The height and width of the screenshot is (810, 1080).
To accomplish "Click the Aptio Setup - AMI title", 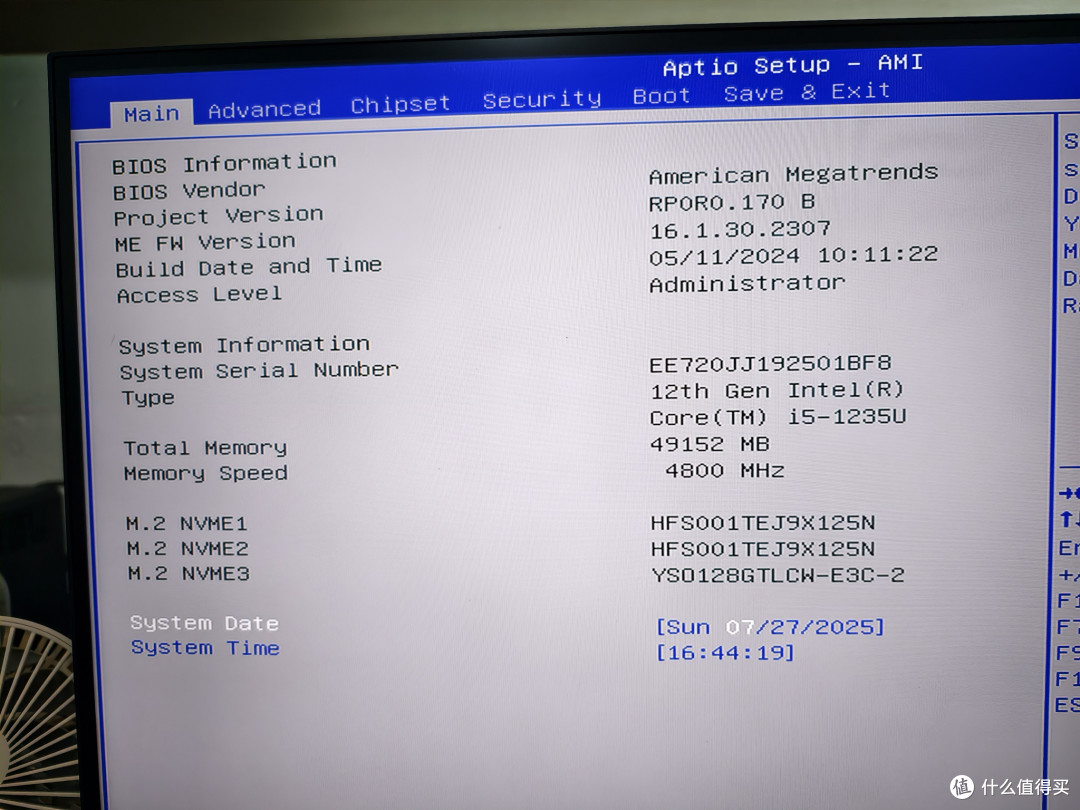I will coord(793,65).
